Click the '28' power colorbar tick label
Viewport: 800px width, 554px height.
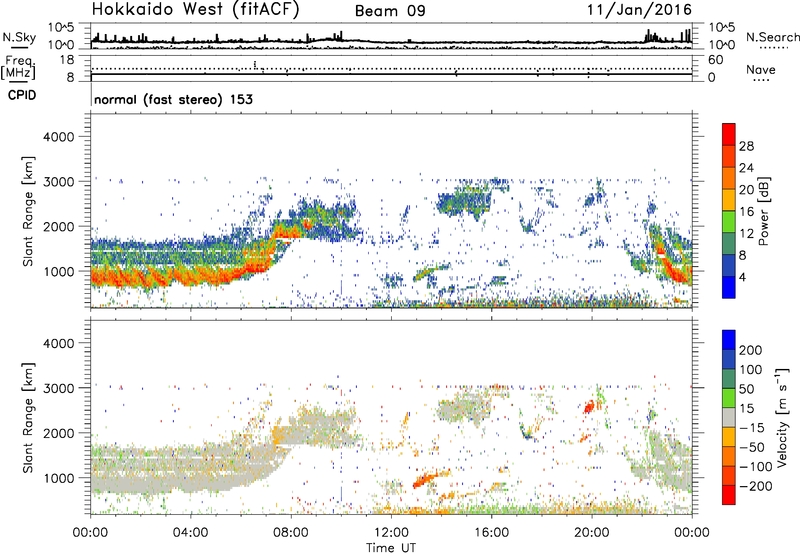coord(746,146)
